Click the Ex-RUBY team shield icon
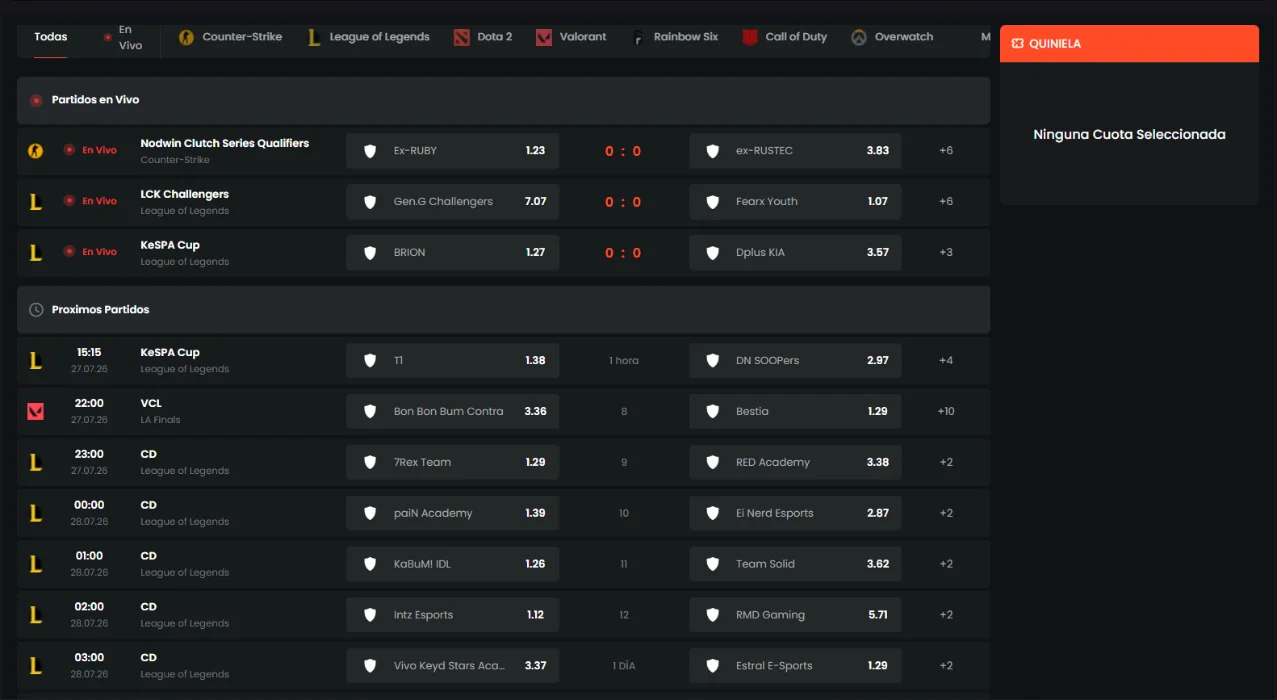Viewport: 1277px width, 700px height. point(370,151)
